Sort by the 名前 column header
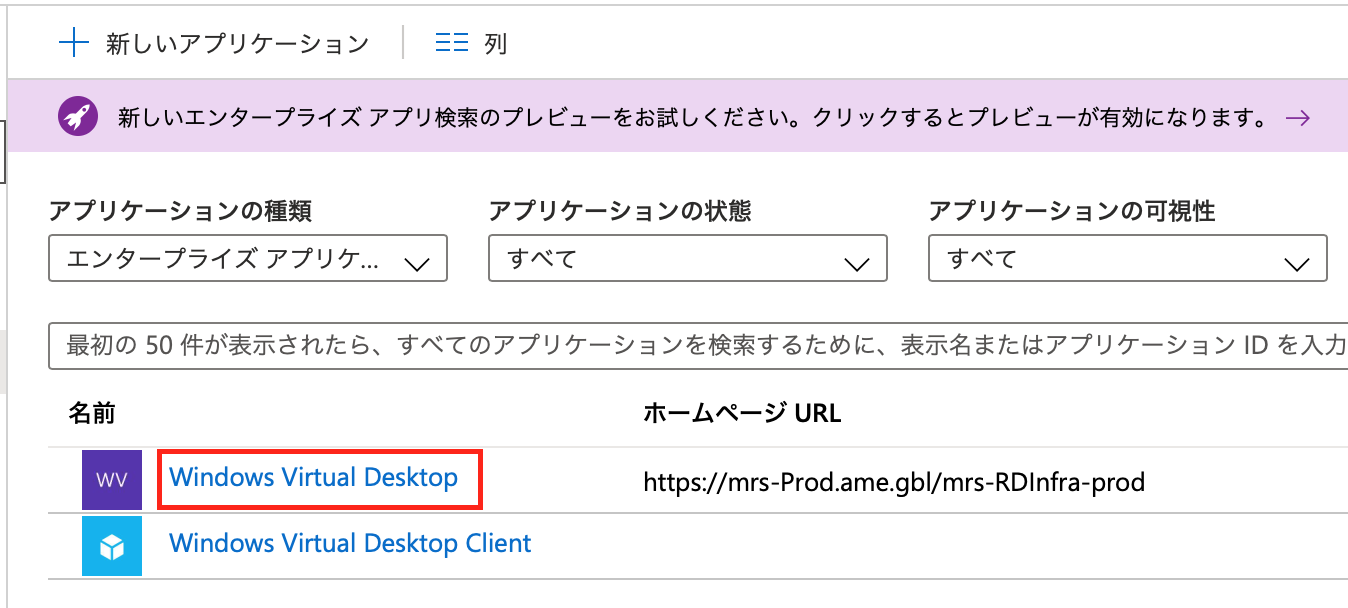The width and height of the screenshot is (1348, 608). click(93, 410)
